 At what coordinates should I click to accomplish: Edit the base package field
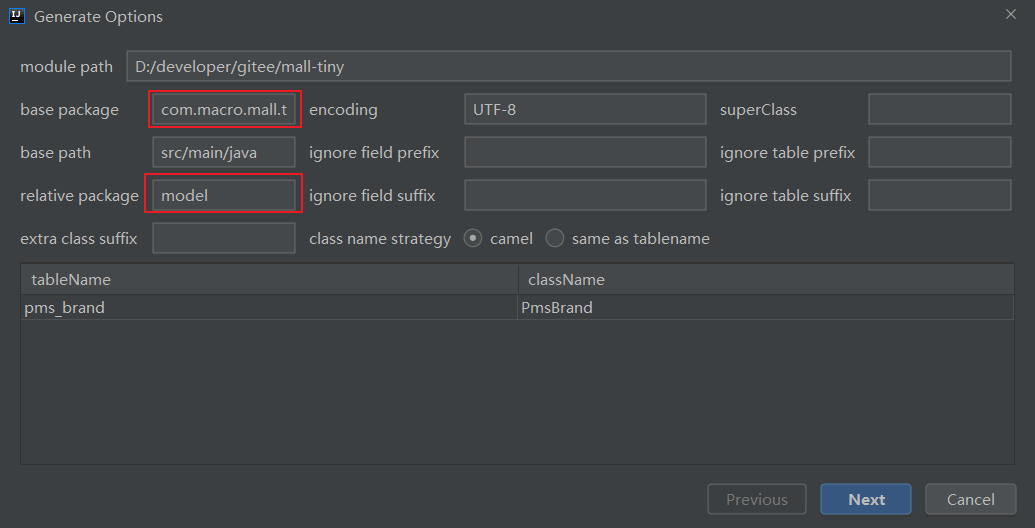tap(224, 109)
